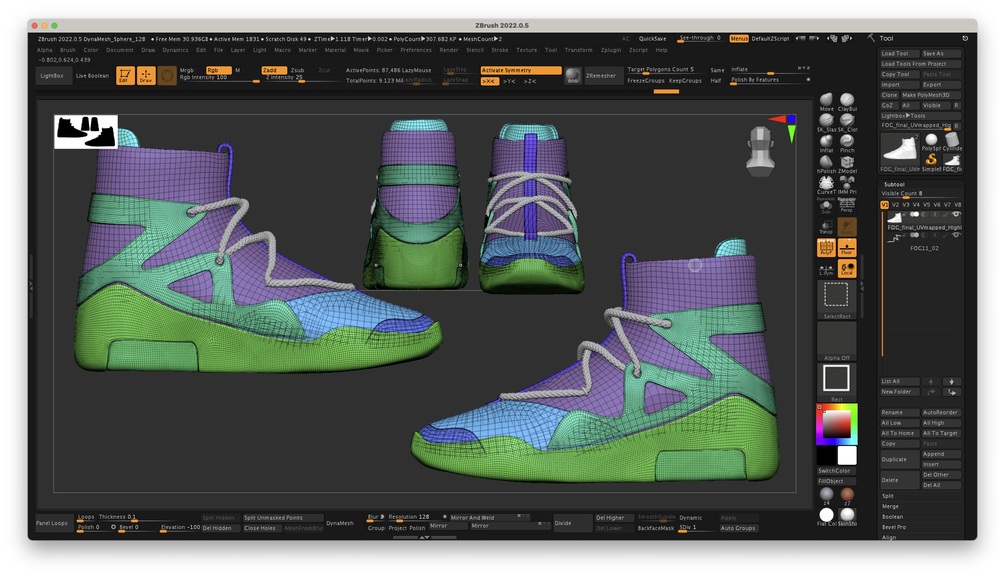Toggle Solo mode
Image resolution: width=1005 pixels, height=577 pixels.
(826, 206)
